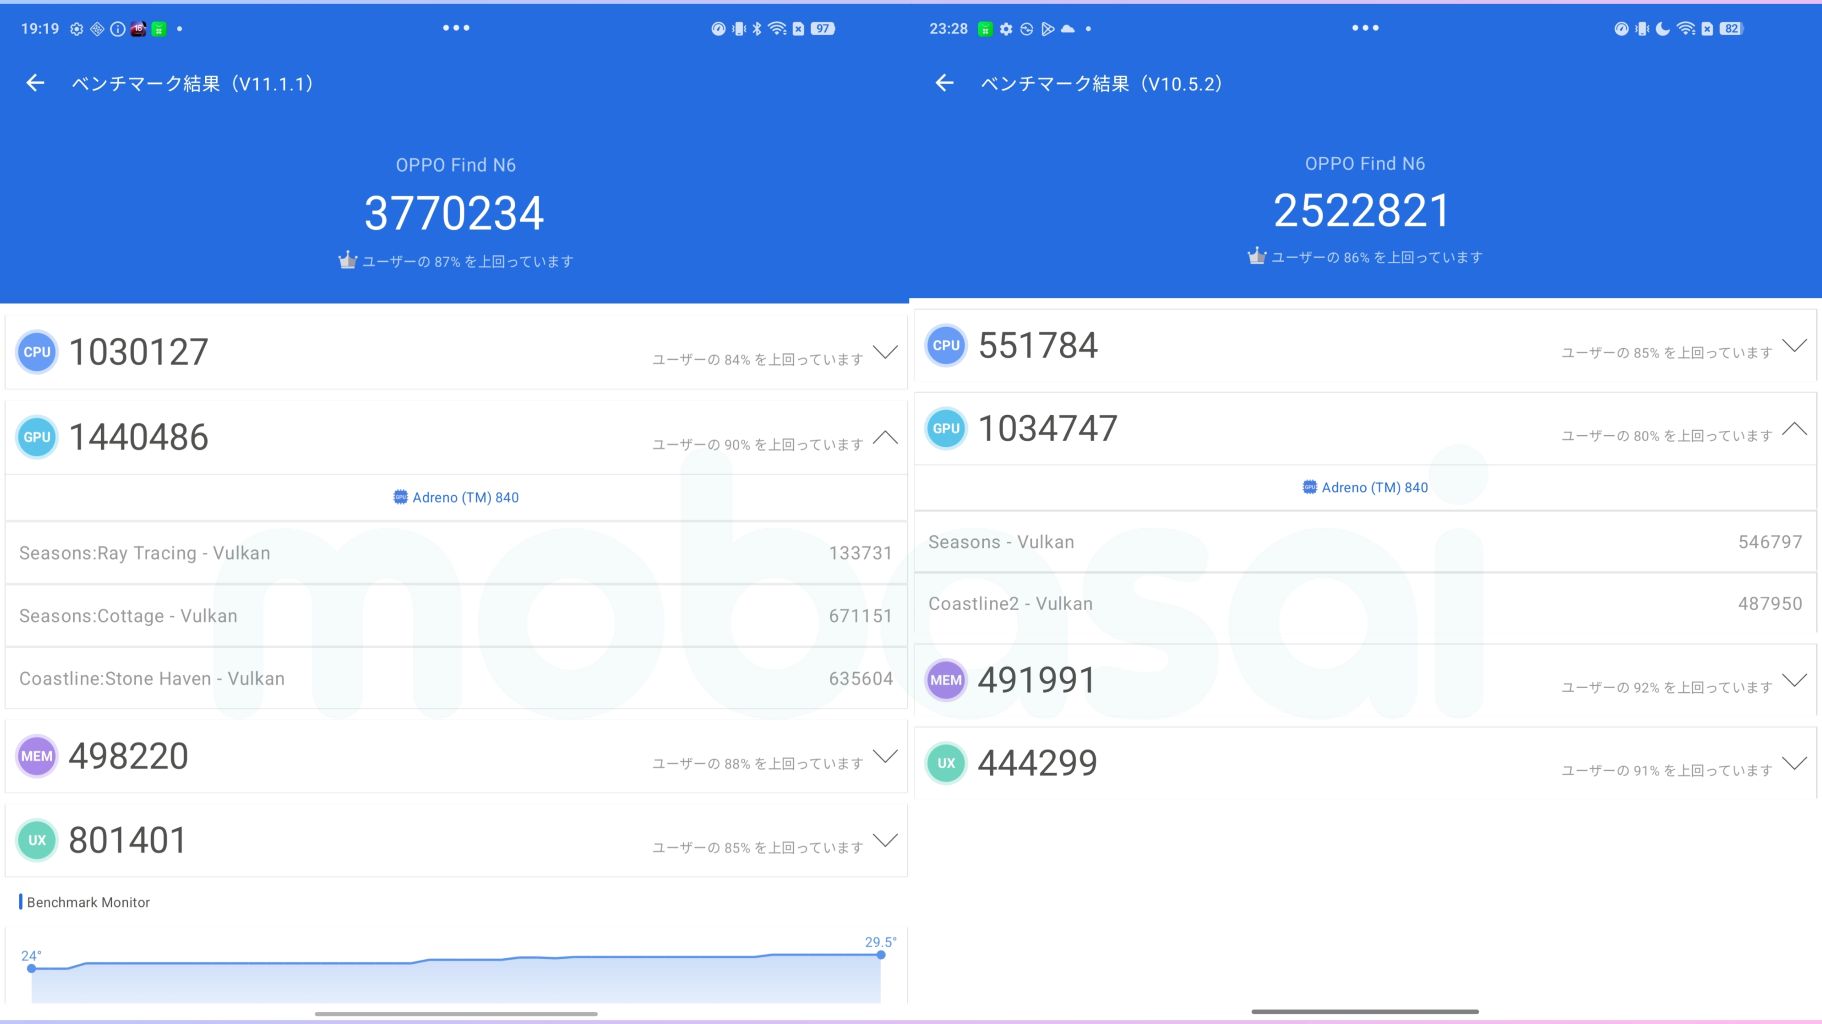The image size is (1822, 1024).
Task: Click CPU icon beside score 1030127
Action: tap(37, 352)
